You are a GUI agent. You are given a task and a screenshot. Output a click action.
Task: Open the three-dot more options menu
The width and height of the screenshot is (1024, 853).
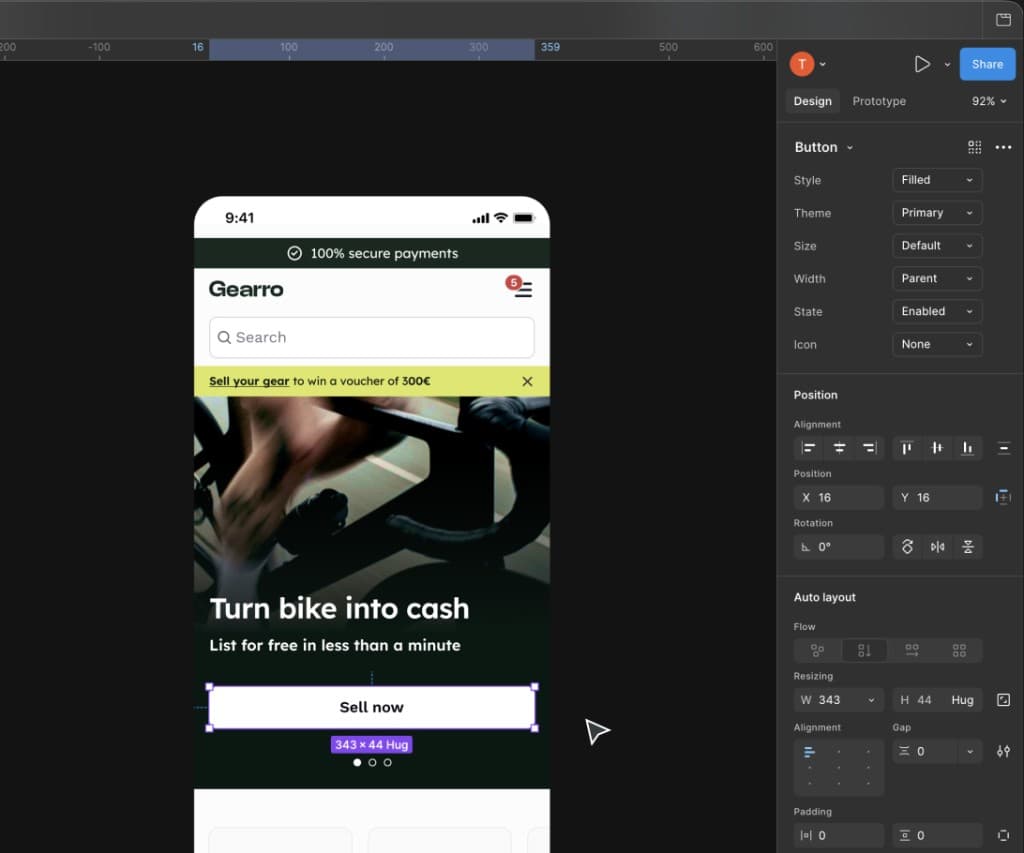pyautogui.click(x=1003, y=147)
